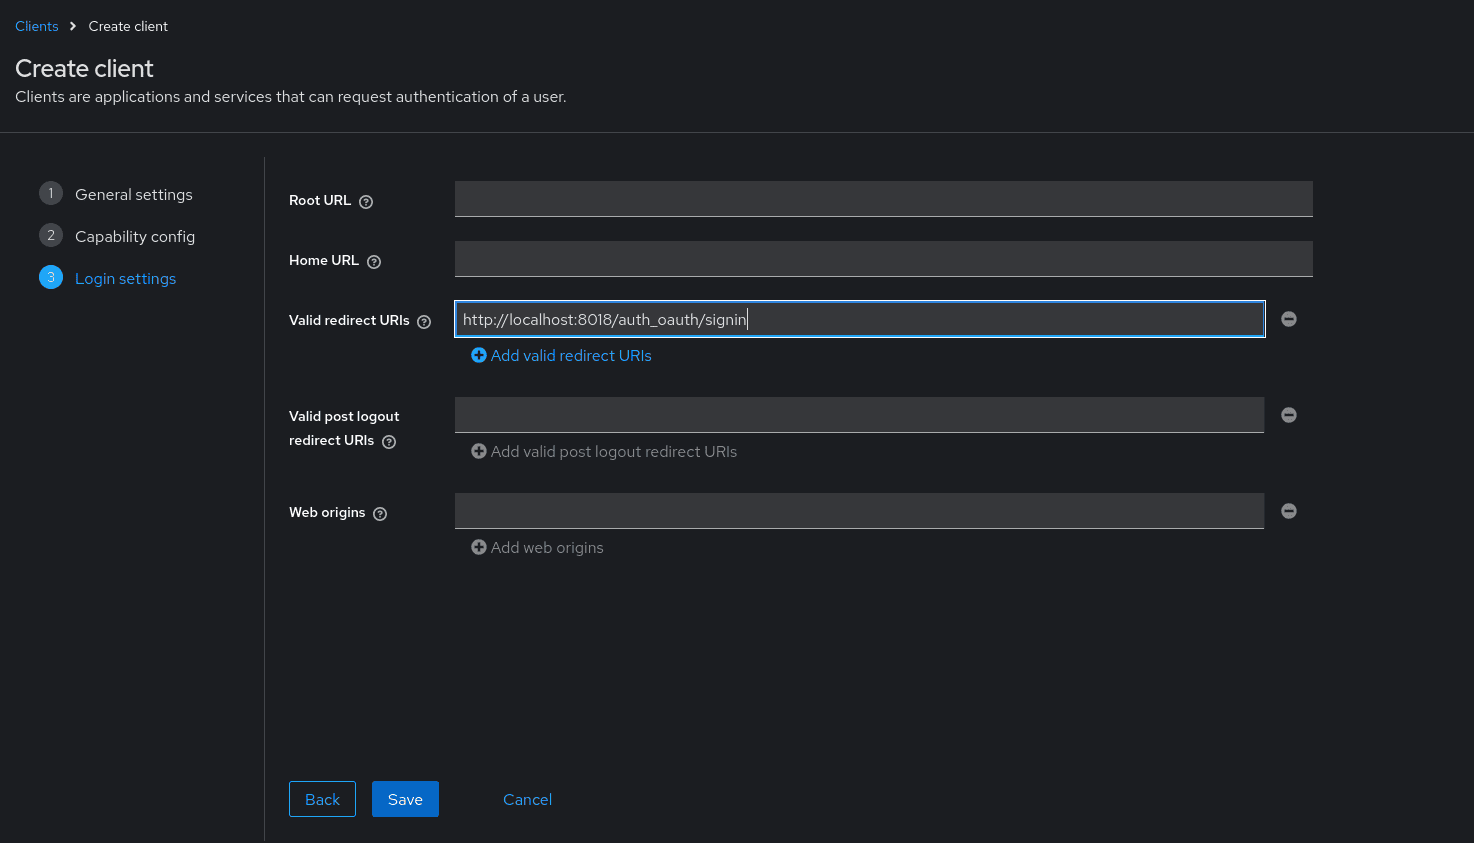The width and height of the screenshot is (1474, 843).
Task: Select the Login settings step
Action: pos(125,278)
